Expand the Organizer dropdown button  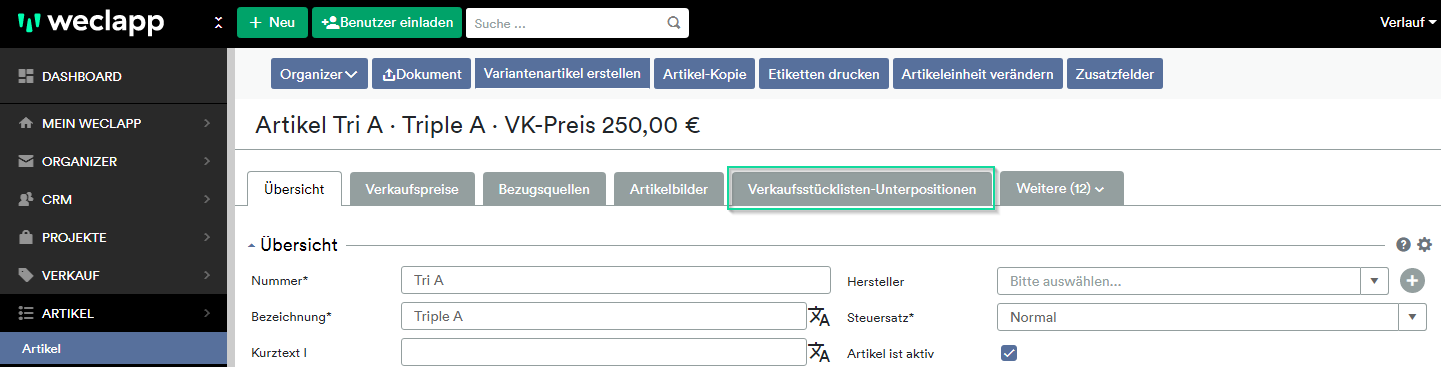tap(319, 74)
